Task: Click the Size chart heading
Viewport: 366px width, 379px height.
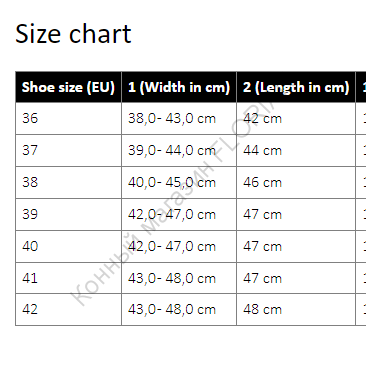Action: (73, 34)
